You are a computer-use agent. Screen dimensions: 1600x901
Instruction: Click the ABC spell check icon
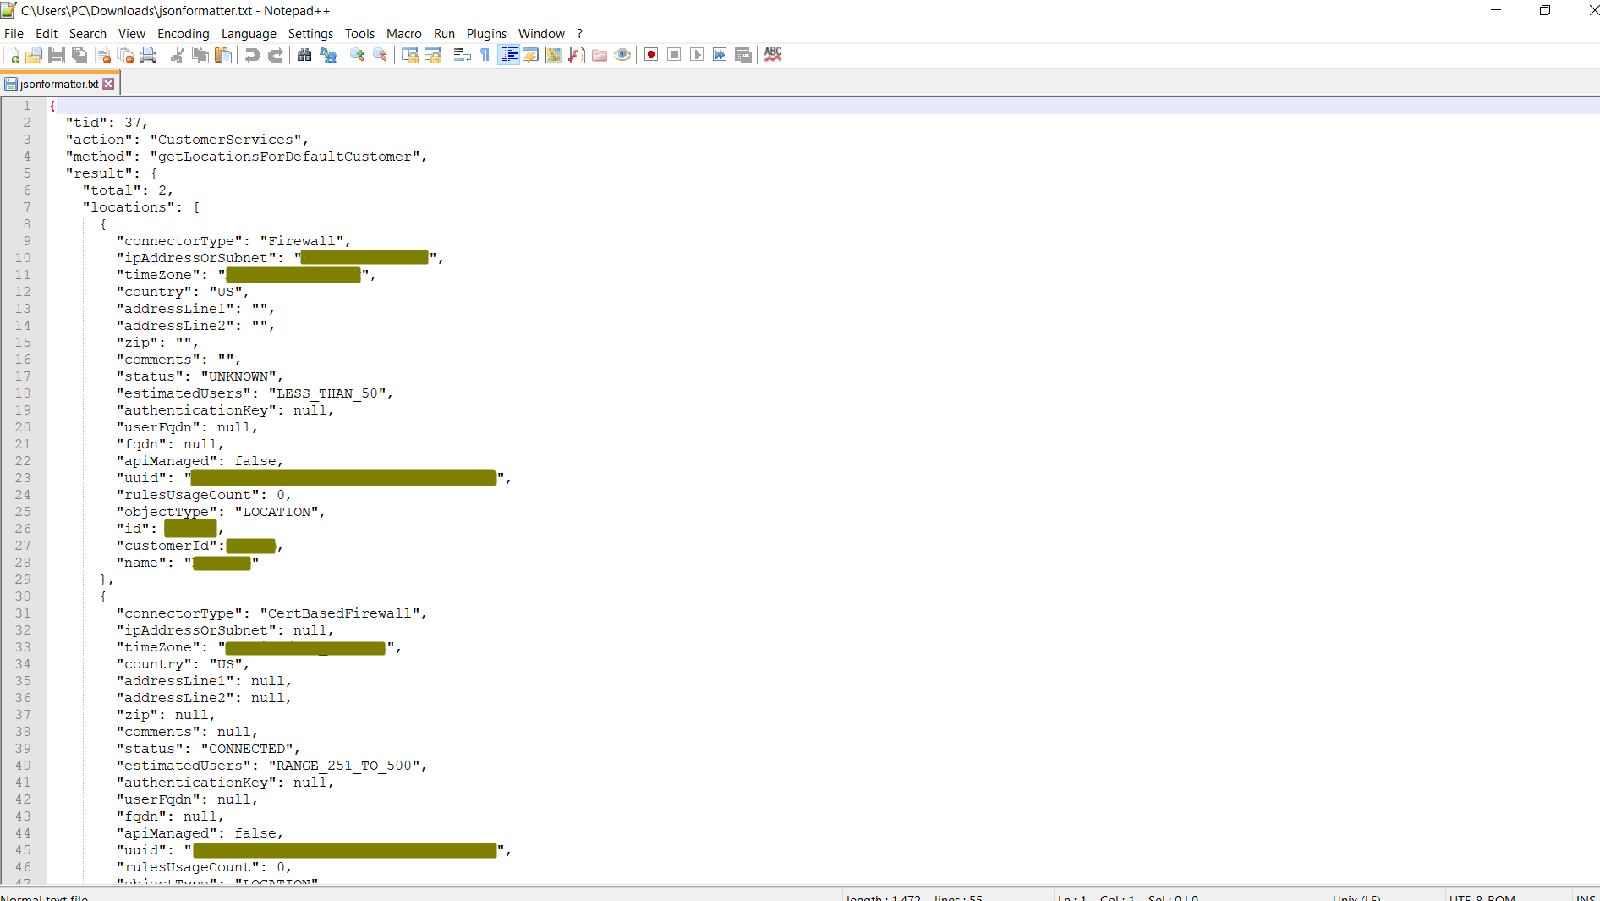773,55
